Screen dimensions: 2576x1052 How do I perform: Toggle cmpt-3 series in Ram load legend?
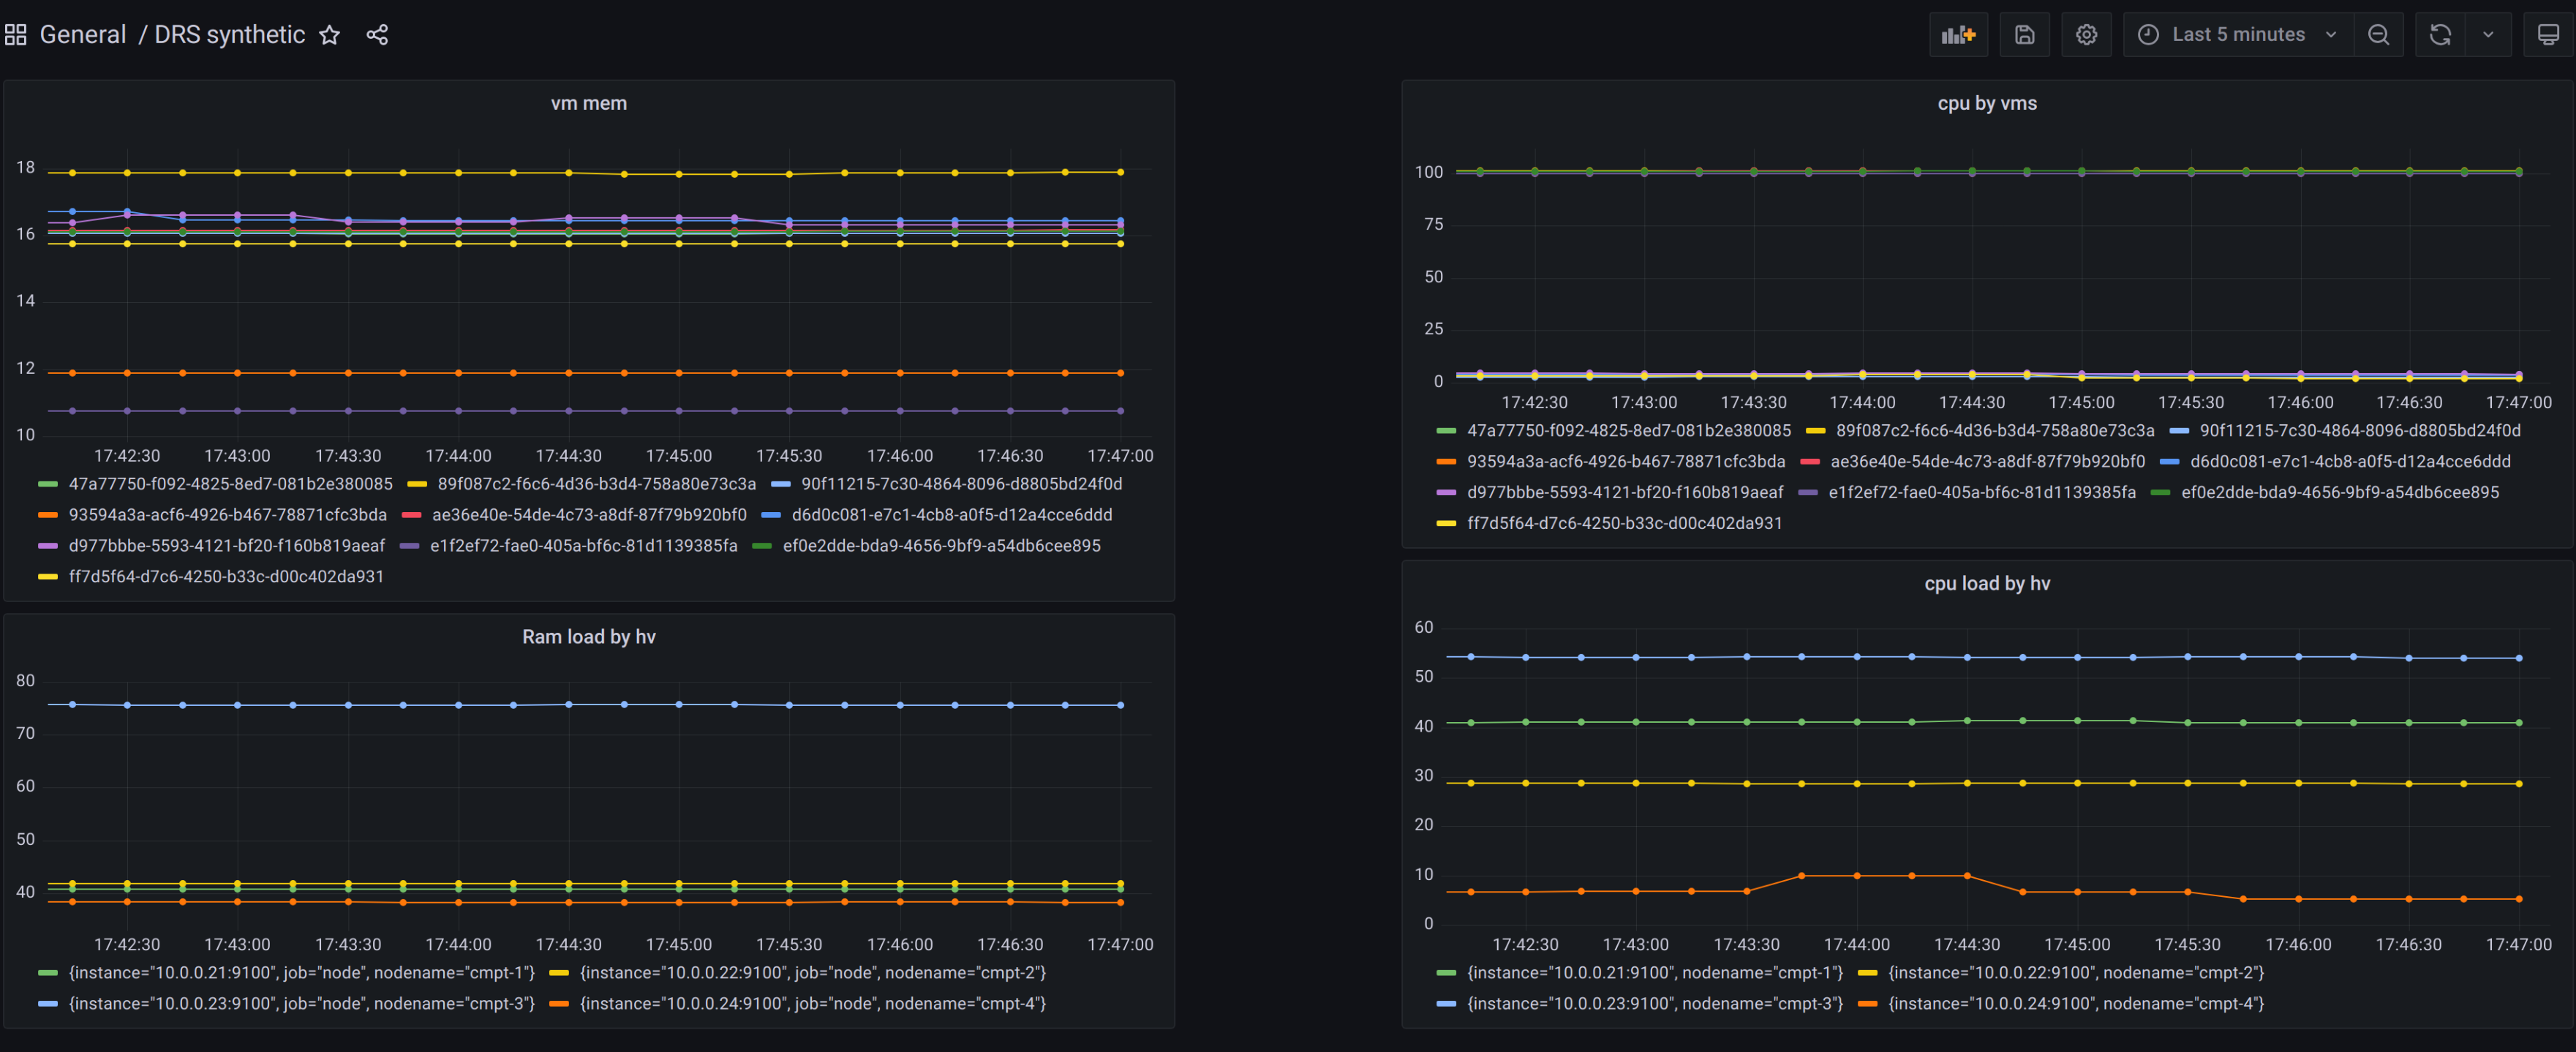point(301,1003)
